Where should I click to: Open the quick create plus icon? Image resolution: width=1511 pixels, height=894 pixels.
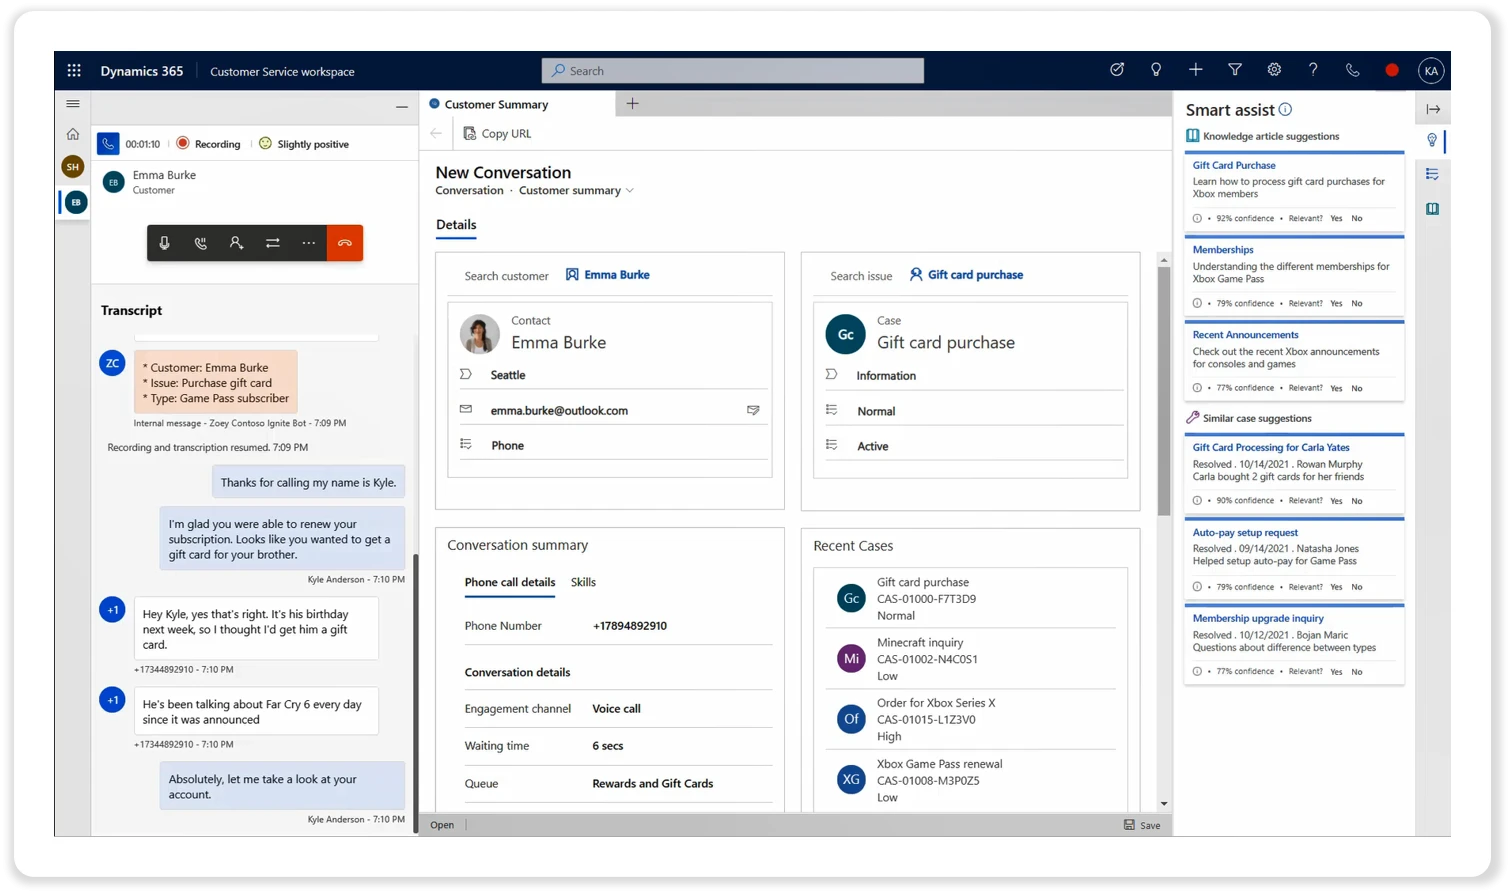1194,70
